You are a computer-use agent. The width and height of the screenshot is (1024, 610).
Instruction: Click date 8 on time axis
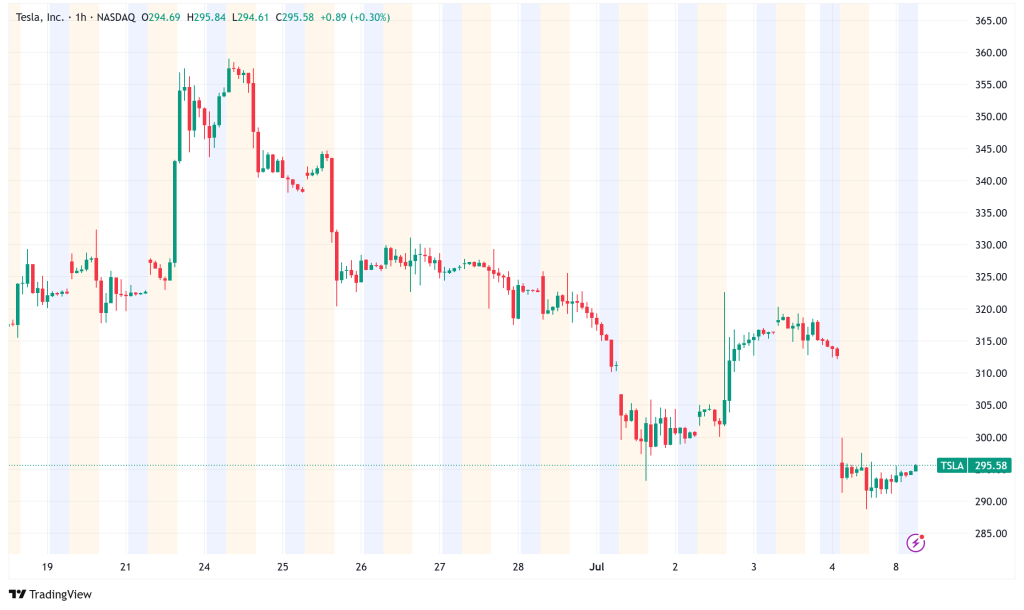896,567
